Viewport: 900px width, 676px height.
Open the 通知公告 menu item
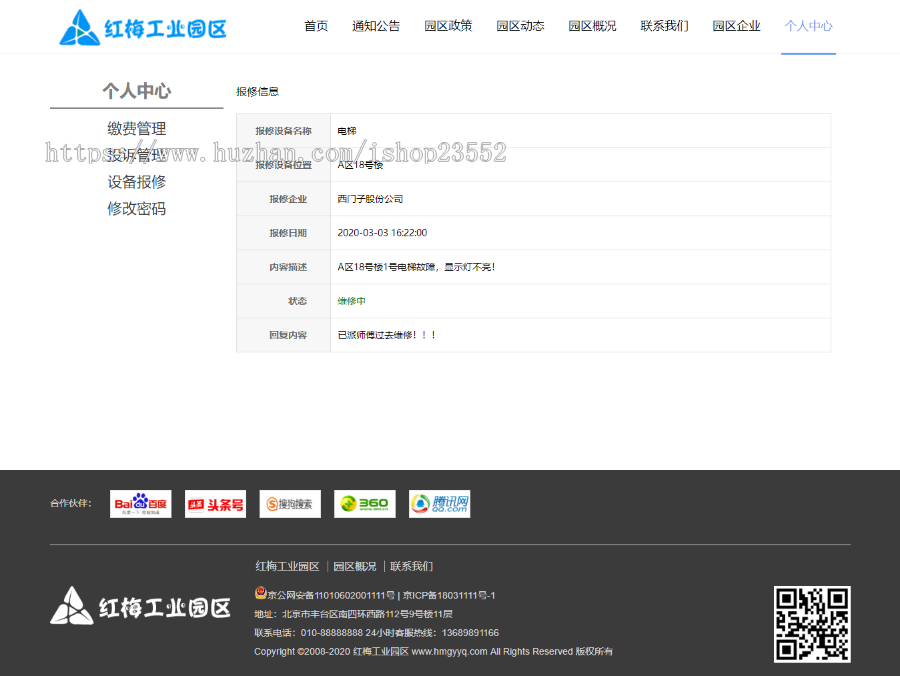tap(375, 26)
